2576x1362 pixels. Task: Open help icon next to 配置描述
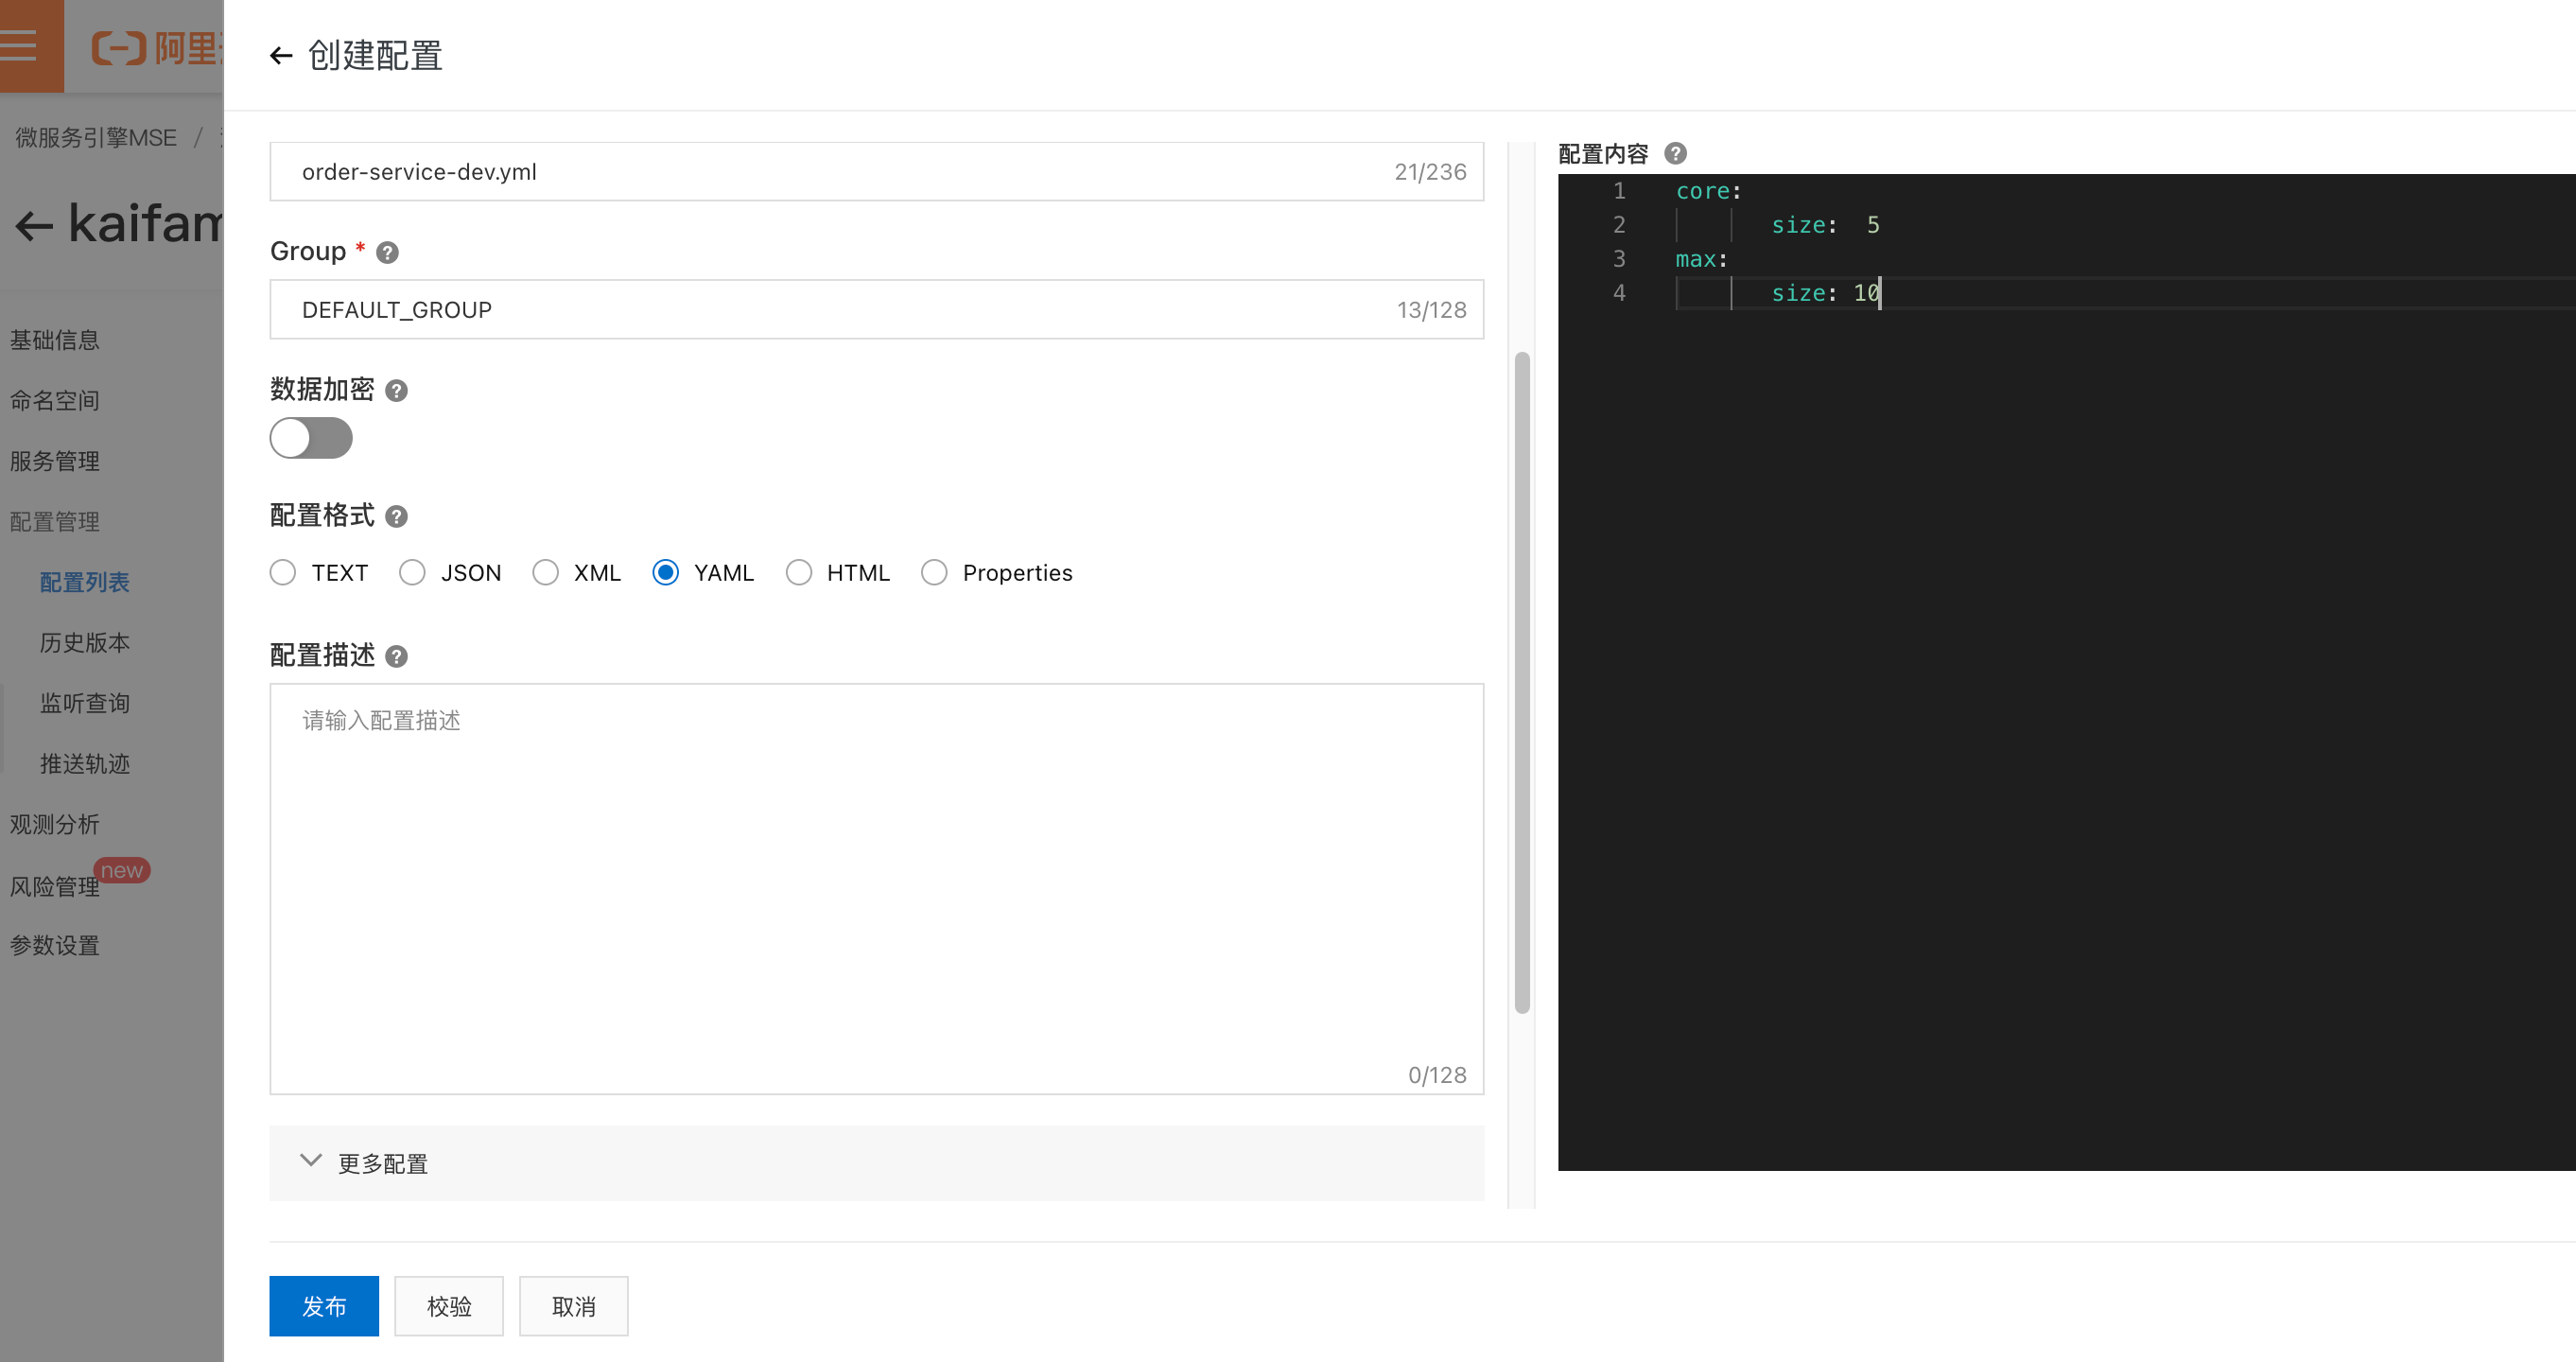click(396, 656)
